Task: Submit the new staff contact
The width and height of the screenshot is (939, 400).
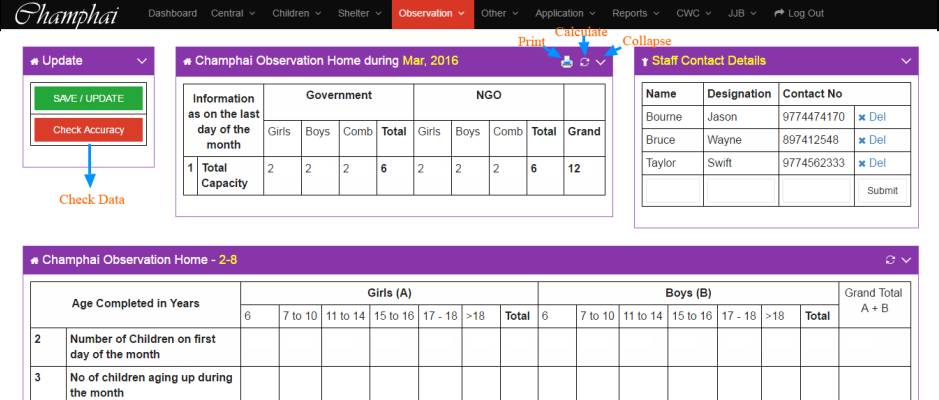Action: pyautogui.click(x=882, y=190)
